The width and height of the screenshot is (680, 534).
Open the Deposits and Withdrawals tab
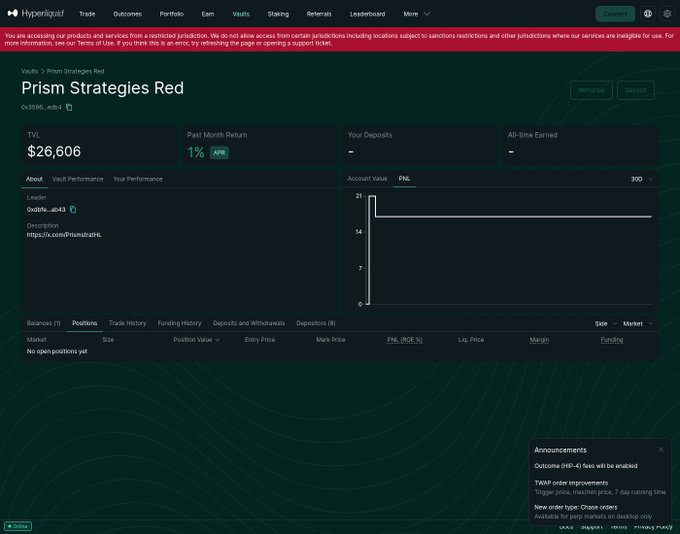tap(249, 323)
